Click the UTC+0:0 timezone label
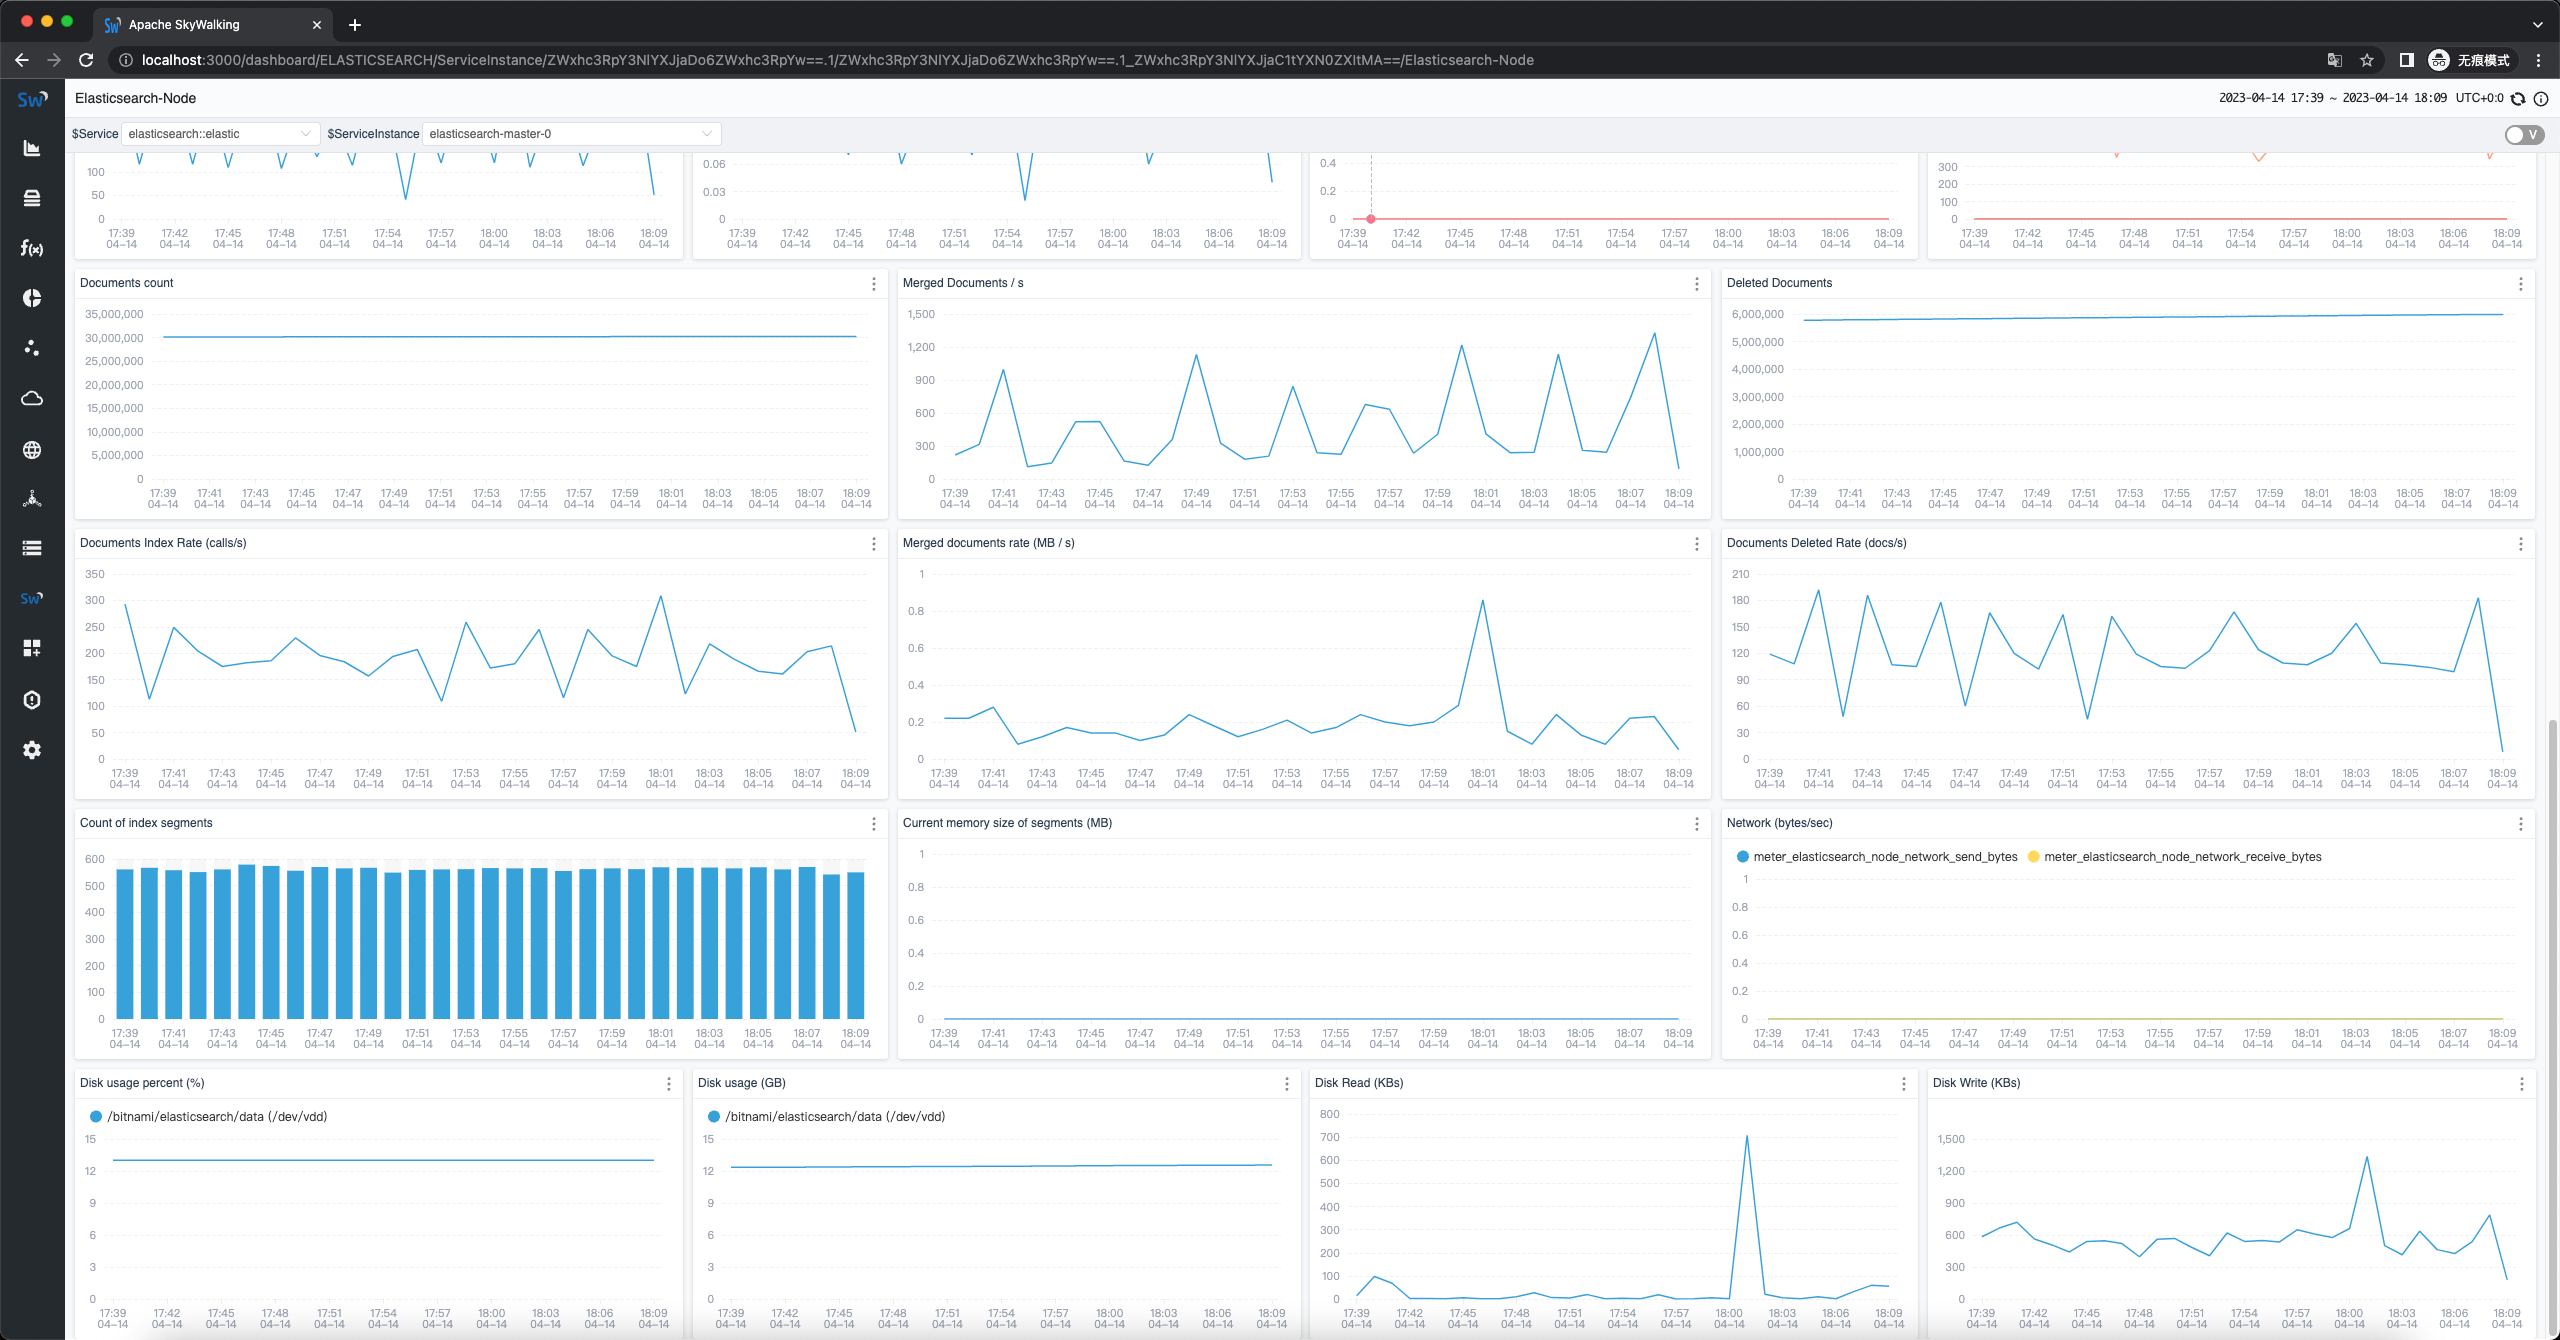This screenshot has height=1340, width=2560. 2479,98
